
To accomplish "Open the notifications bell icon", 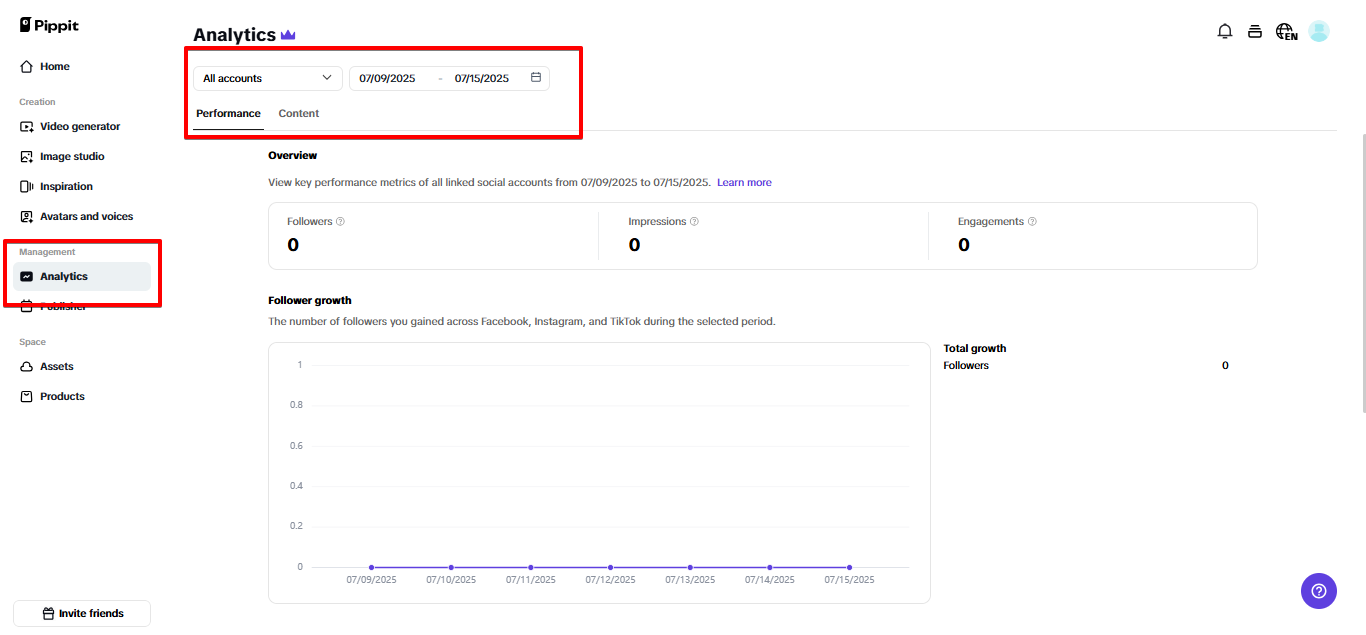I will click(x=1224, y=32).
